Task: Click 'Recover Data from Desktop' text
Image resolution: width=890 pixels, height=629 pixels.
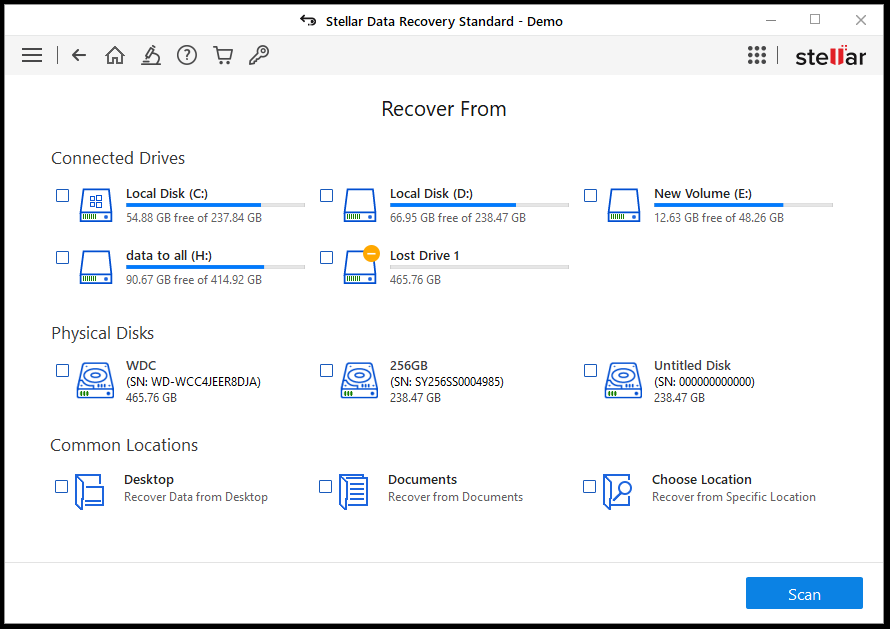Action: coord(196,497)
